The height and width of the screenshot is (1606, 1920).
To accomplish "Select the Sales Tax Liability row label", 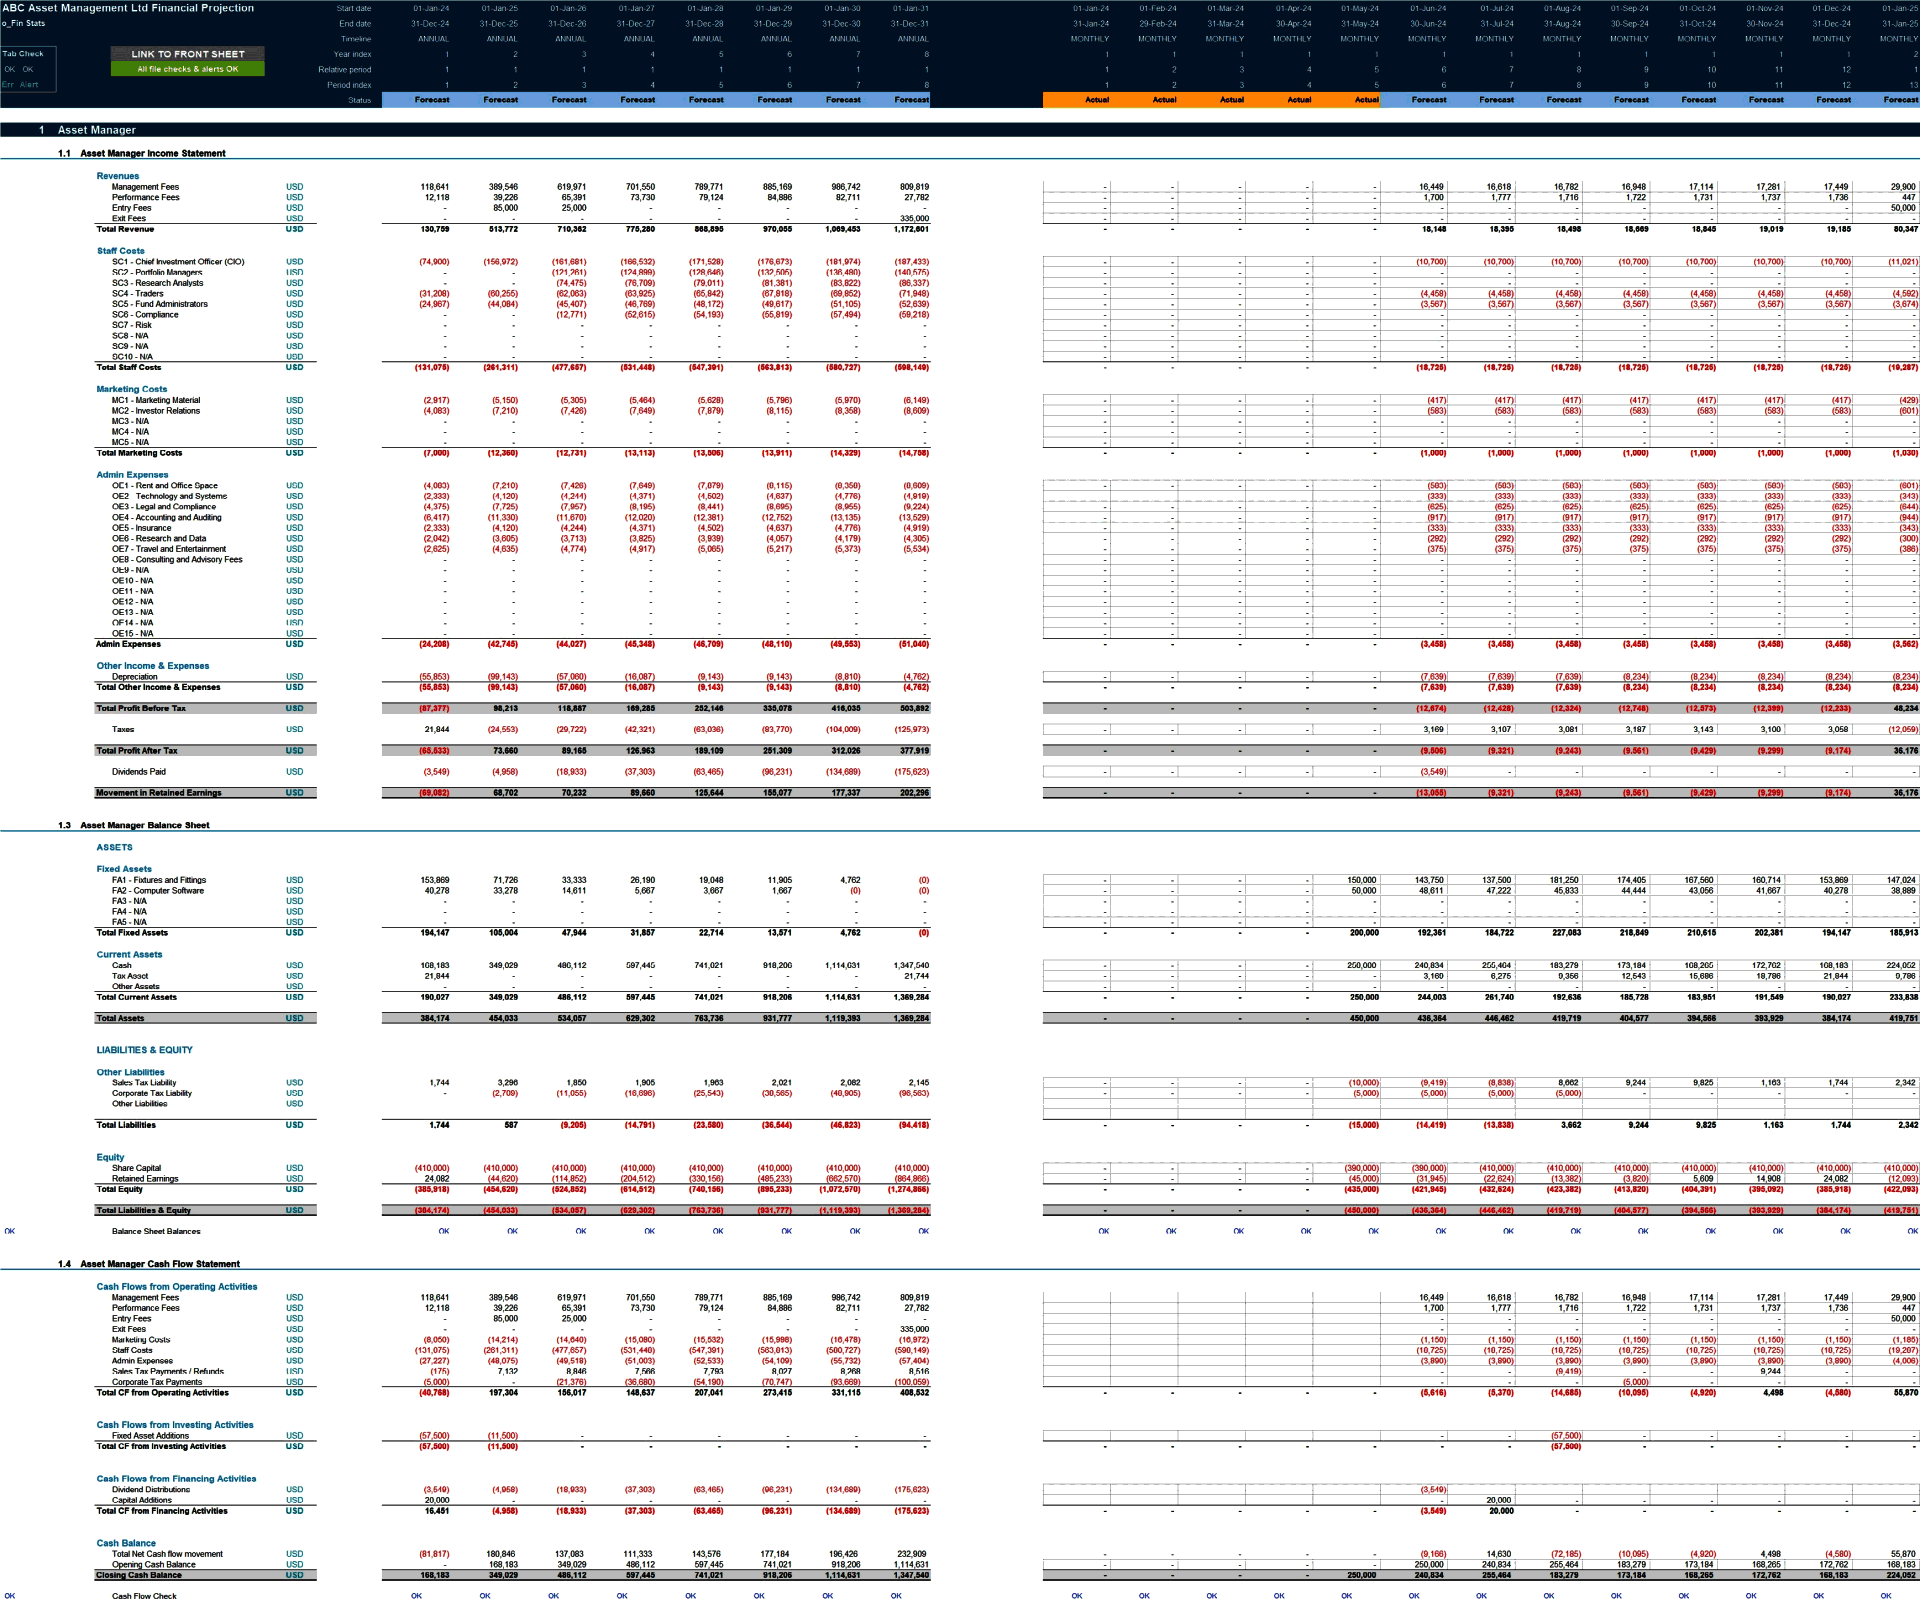I will (x=144, y=1083).
